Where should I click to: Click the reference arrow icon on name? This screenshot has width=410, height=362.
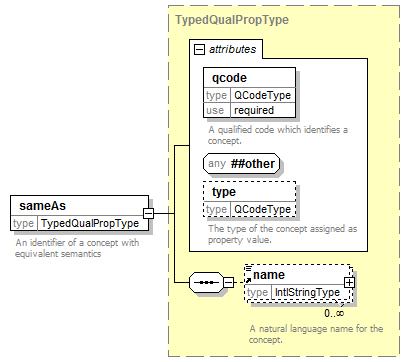point(248,280)
